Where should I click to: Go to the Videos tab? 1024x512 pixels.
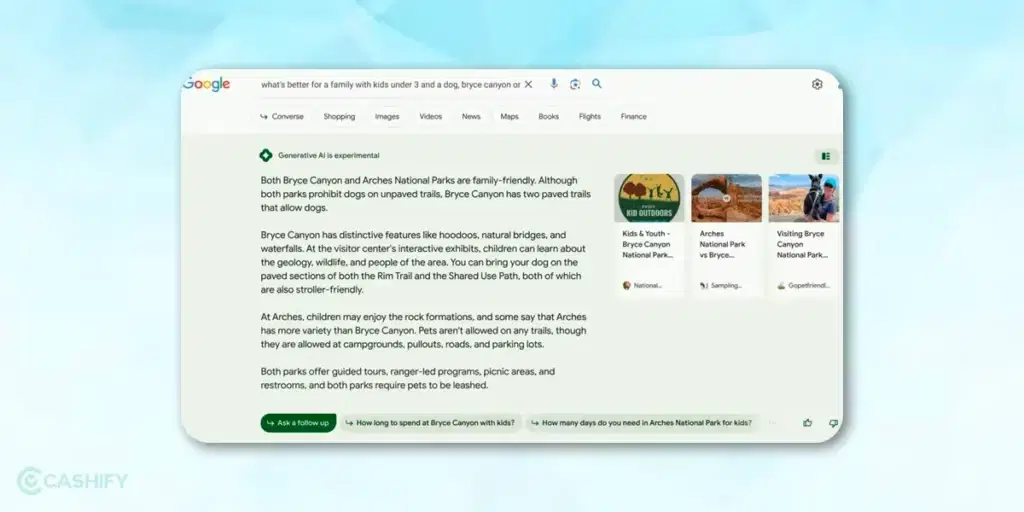pos(431,117)
